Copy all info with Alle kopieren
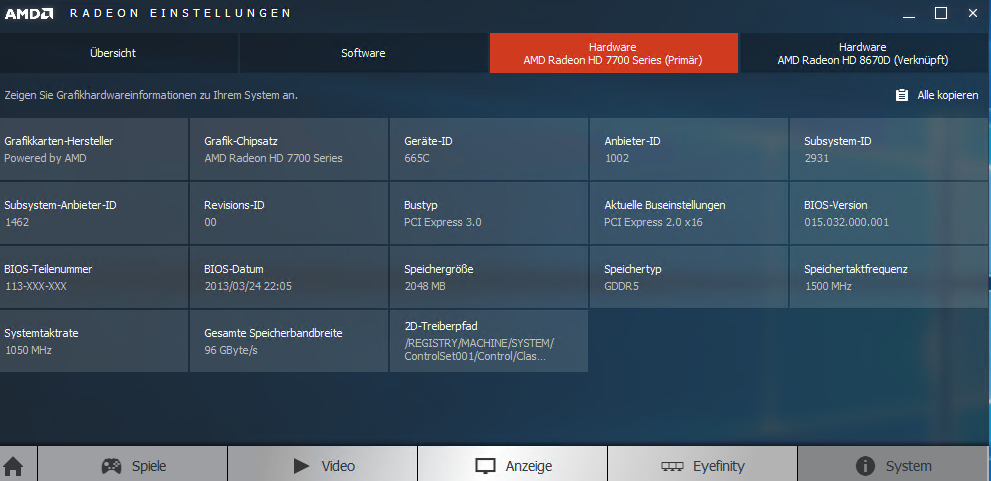Image resolution: width=991 pixels, height=481 pixels. tap(937, 95)
